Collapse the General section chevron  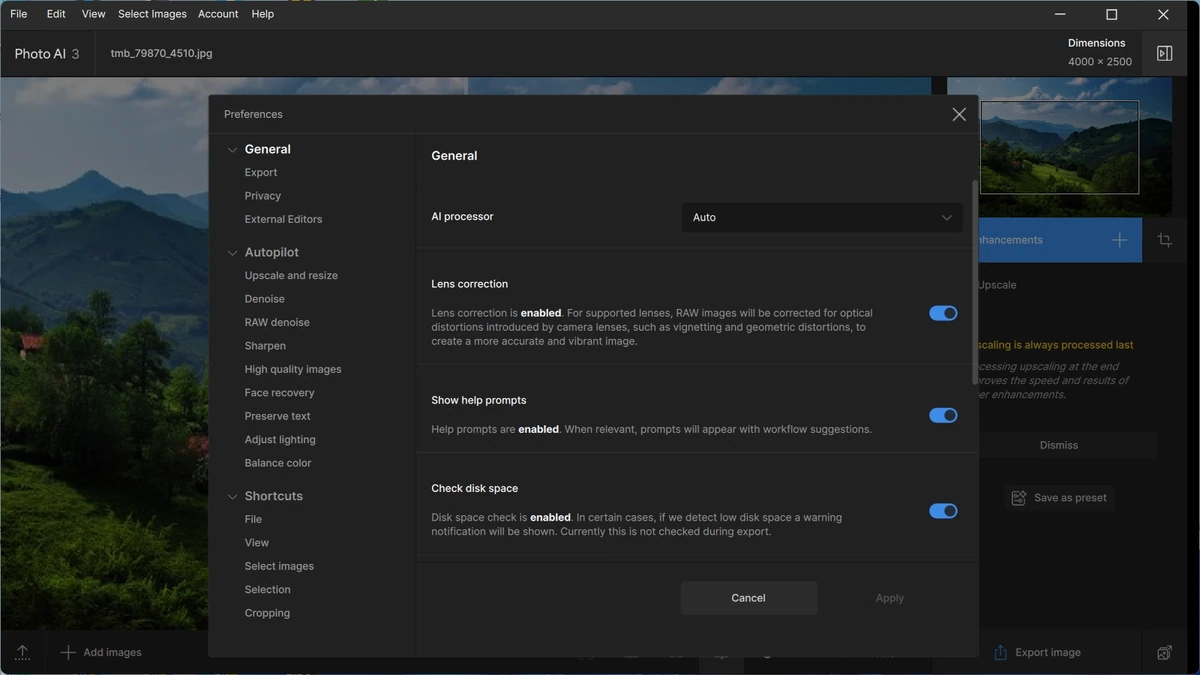click(232, 150)
